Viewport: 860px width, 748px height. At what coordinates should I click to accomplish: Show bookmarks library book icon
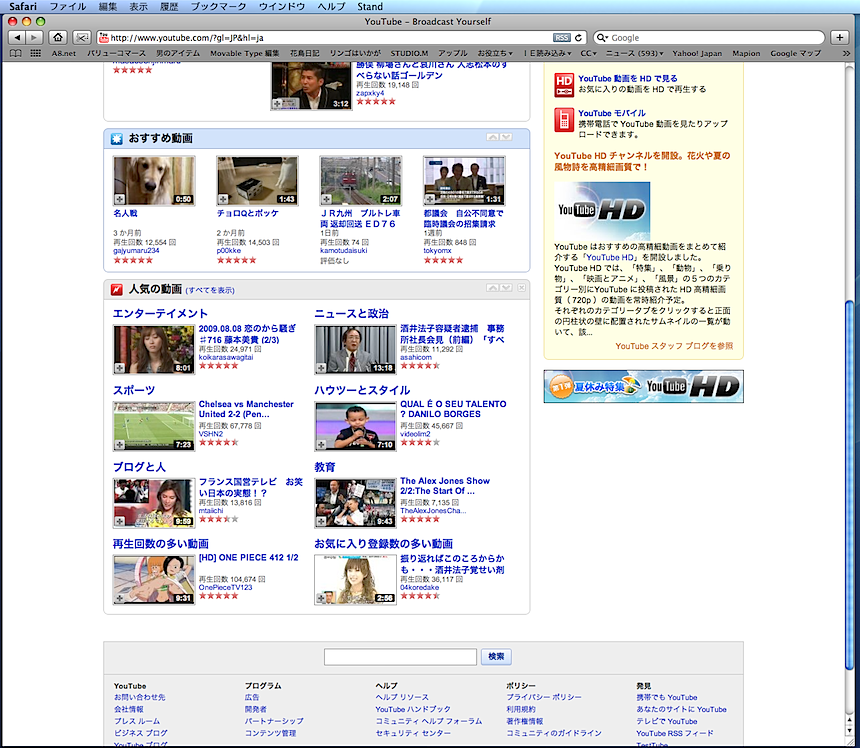(x=16, y=53)
